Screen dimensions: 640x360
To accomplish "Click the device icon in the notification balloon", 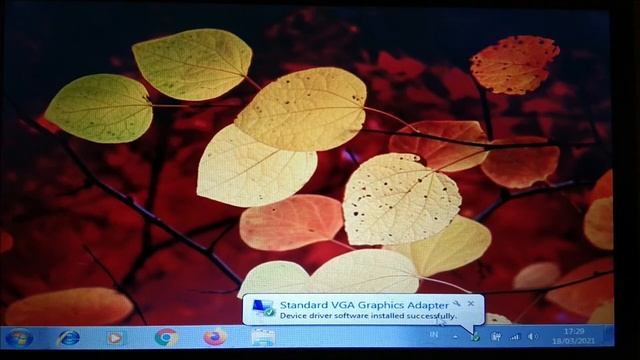I will pyautogui.click(x=263, y=308).
